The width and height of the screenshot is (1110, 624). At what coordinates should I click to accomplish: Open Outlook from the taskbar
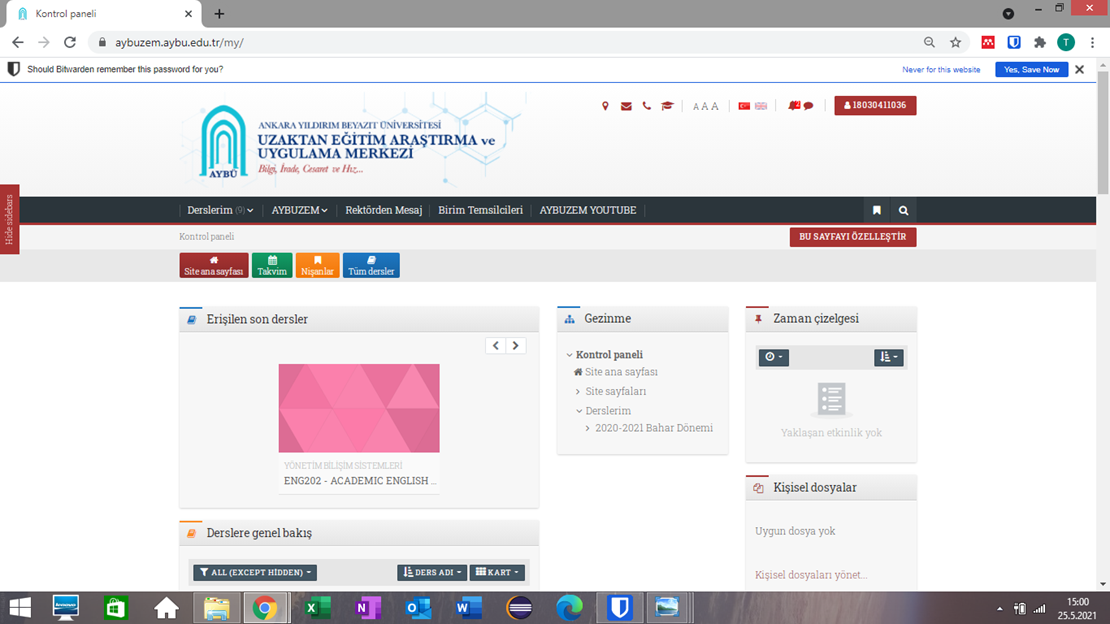pyautogui.click(x=418, y=608)
